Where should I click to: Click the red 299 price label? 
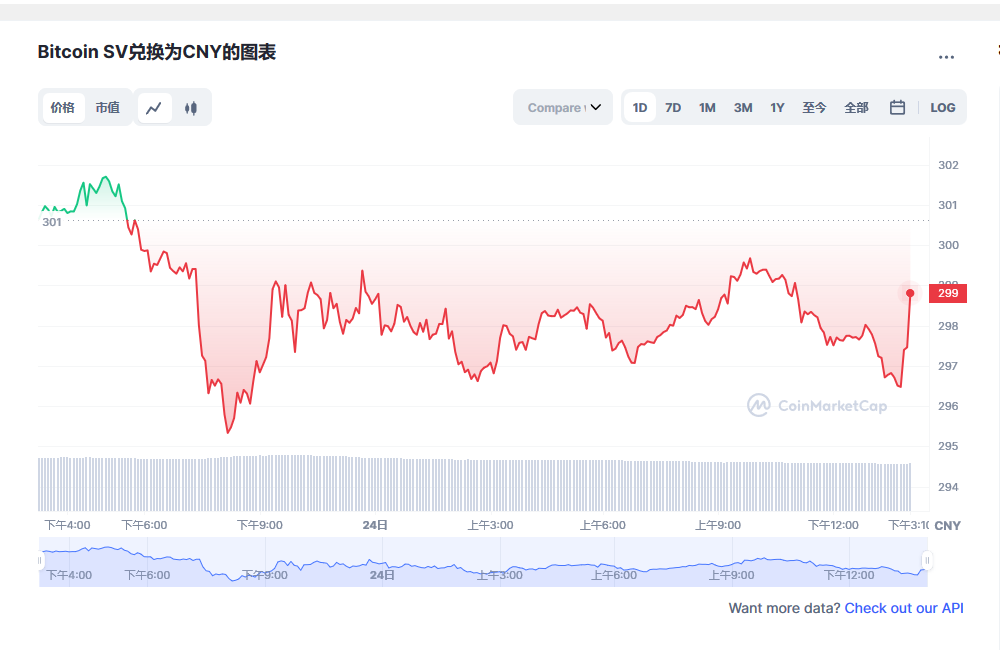pos(948,293)
